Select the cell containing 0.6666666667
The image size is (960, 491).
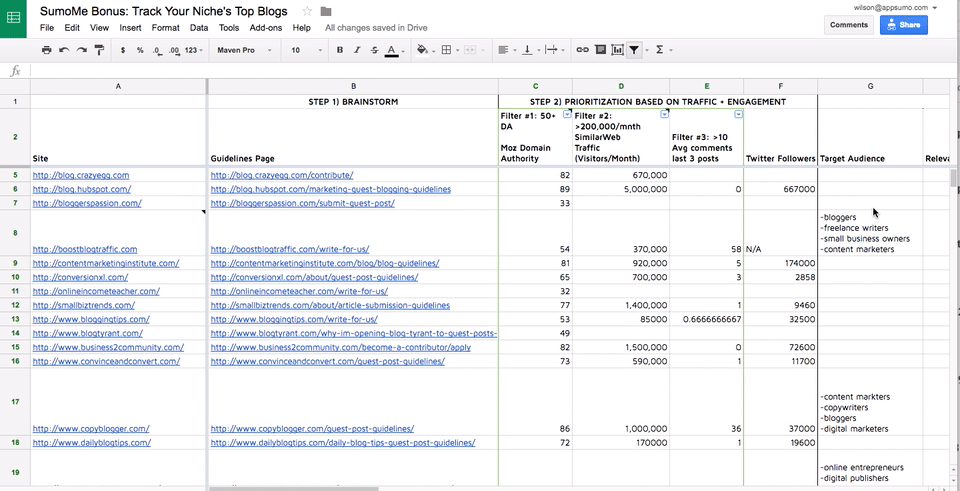point(707,319)
